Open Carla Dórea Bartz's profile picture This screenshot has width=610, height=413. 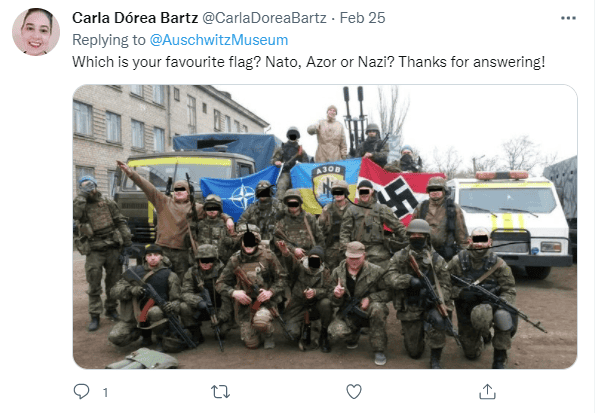[36, 32]
